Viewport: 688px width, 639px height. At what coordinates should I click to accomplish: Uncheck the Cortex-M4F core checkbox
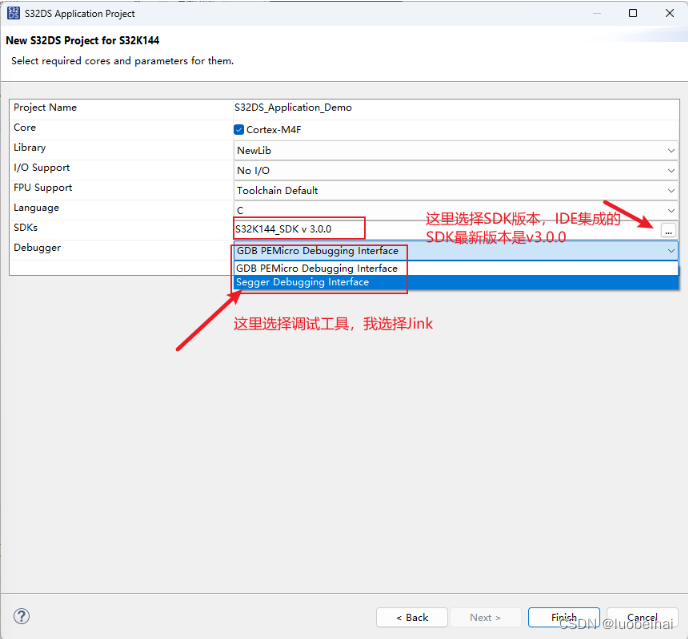tap(239, 129)
